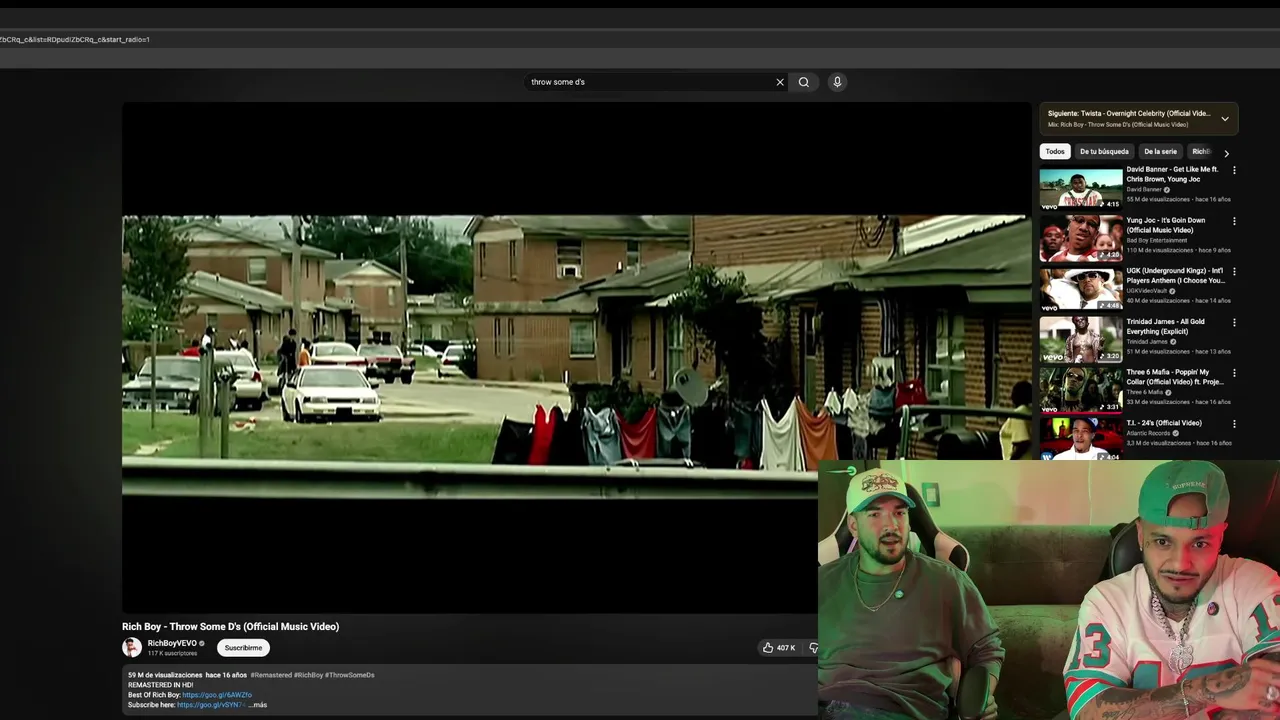Image resolution: width=1280 pixels, height=720 pixels.
Task: Click the #Remastered hashtag
Action: (x=271, y=675)
